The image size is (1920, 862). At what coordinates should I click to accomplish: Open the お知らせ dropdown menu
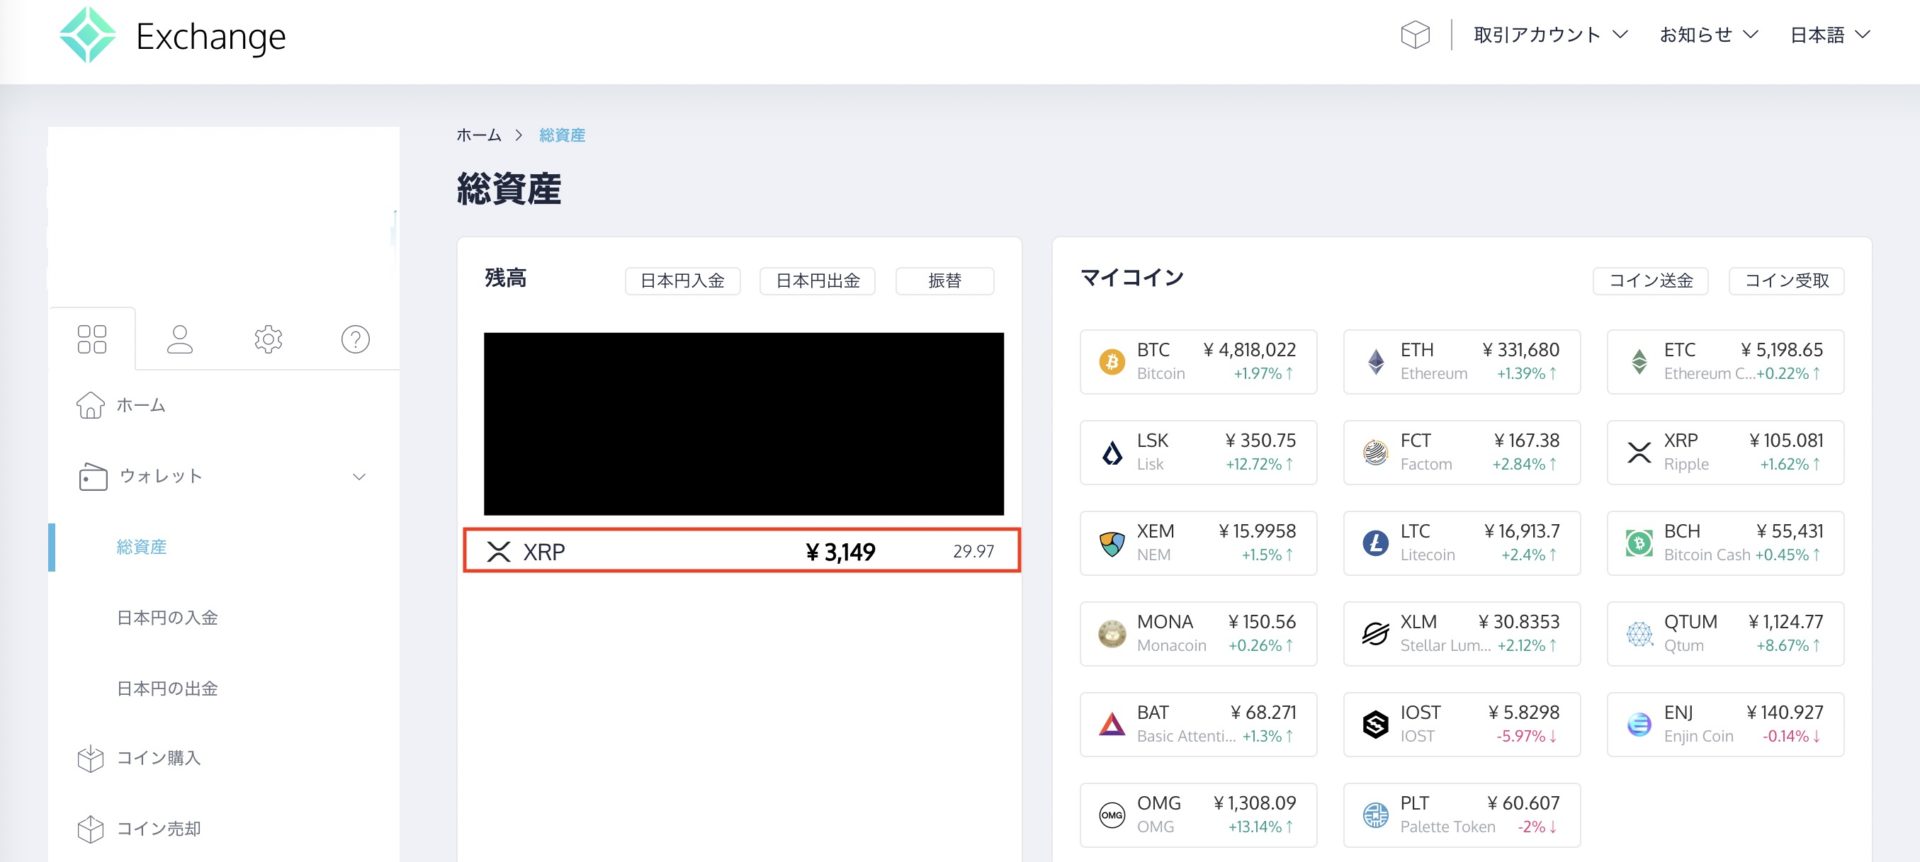pos(1708,35)
